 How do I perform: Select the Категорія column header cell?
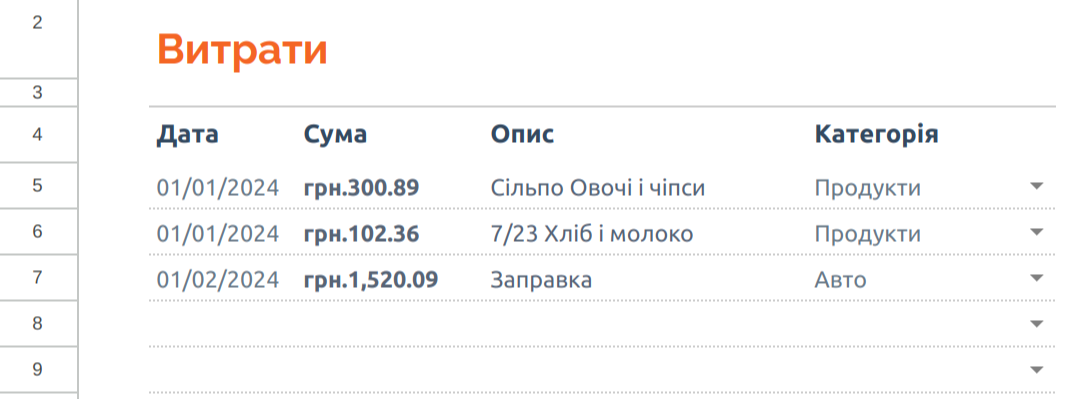(876, 135)
